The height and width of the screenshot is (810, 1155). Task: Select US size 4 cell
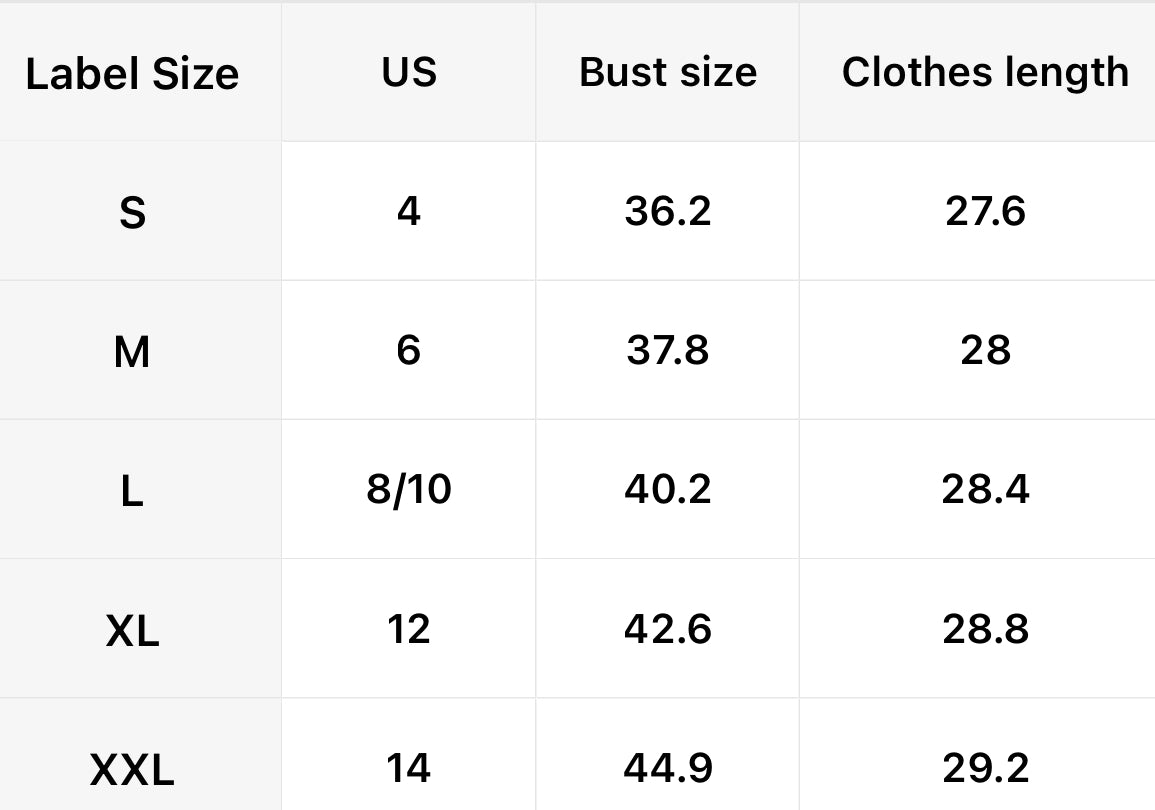(409, 211)
